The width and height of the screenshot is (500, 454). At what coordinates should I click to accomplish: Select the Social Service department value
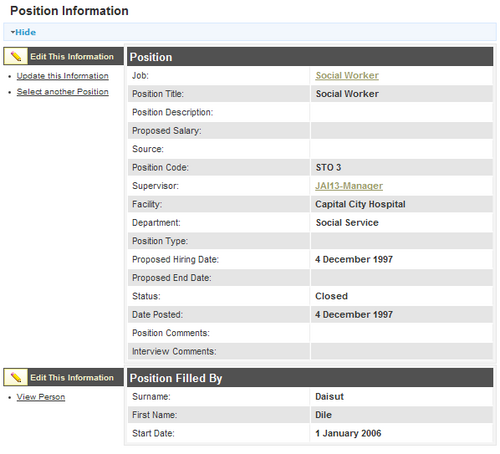(x=347, y=222)
